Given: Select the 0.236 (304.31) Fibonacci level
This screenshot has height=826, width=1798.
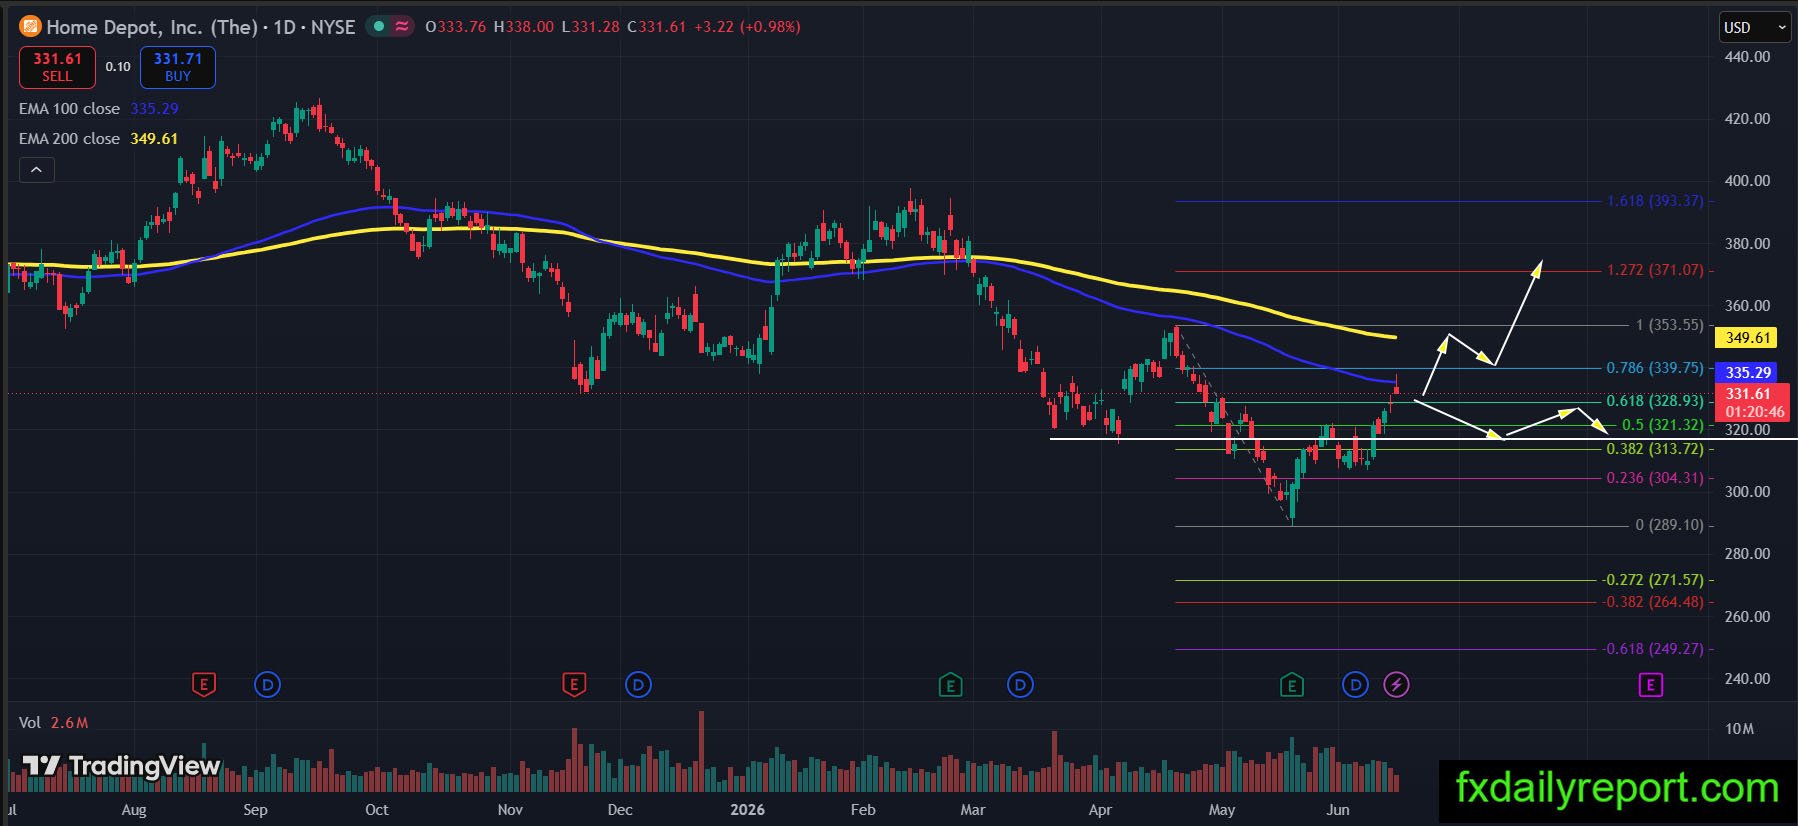Looking at the screenshot, I should tap(1655, 478).
